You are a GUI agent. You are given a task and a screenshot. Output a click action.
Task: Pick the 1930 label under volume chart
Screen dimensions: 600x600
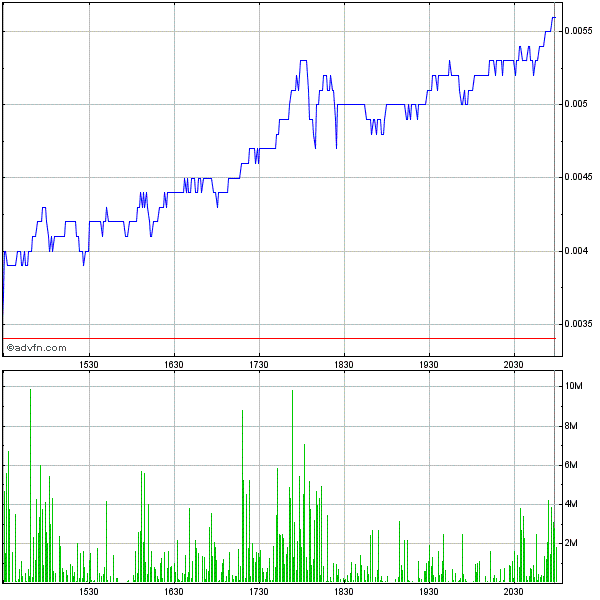pyautogui.click(x=429, y=592)
